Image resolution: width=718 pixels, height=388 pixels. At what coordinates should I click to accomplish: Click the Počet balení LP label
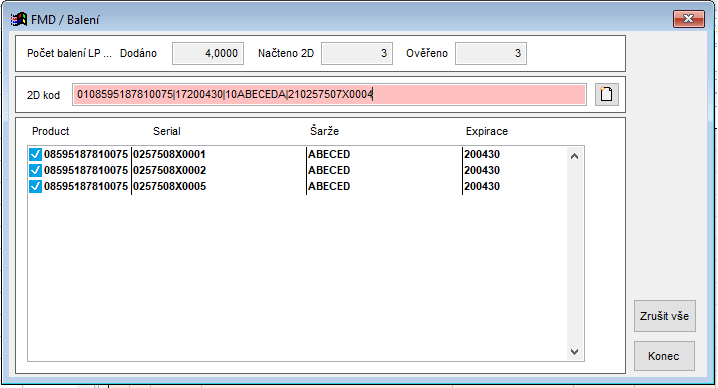pos(69,53)
